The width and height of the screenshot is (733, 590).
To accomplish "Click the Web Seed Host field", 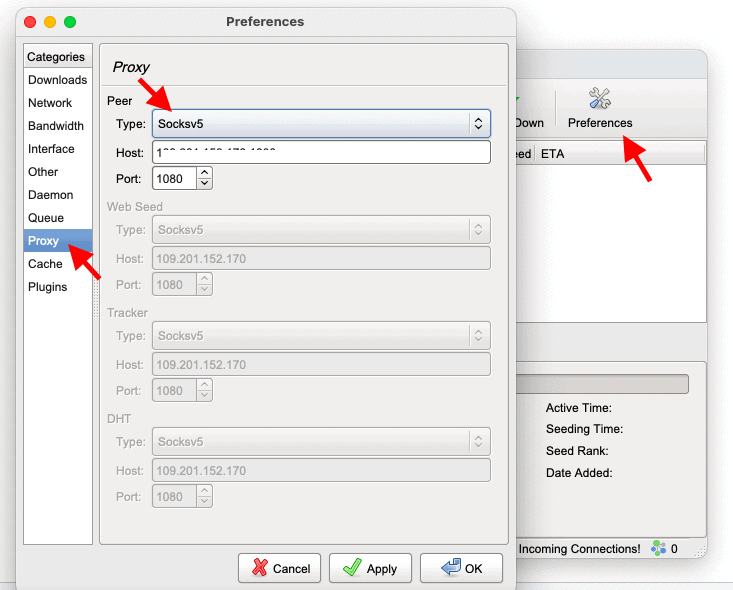I will pos(321,259).
